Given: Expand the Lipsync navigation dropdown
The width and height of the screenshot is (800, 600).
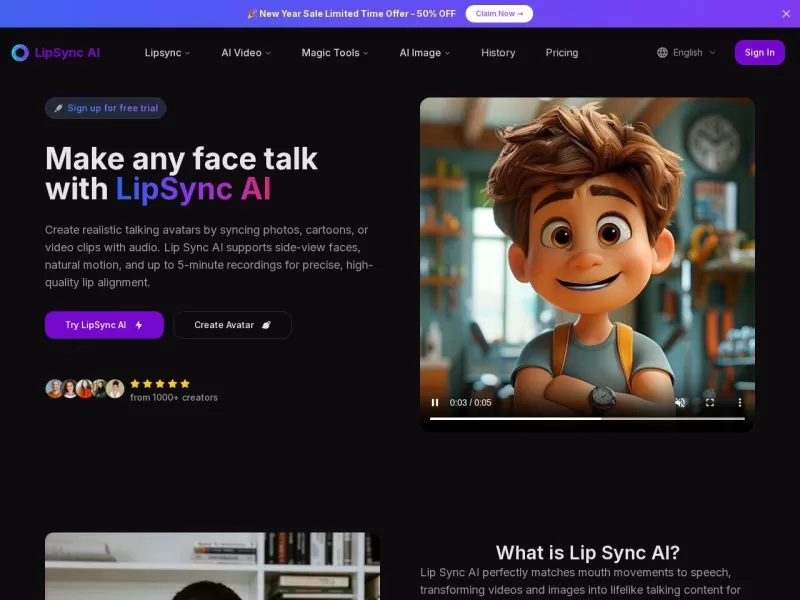Looking at the screenshot, I should (x=167, y=53).
